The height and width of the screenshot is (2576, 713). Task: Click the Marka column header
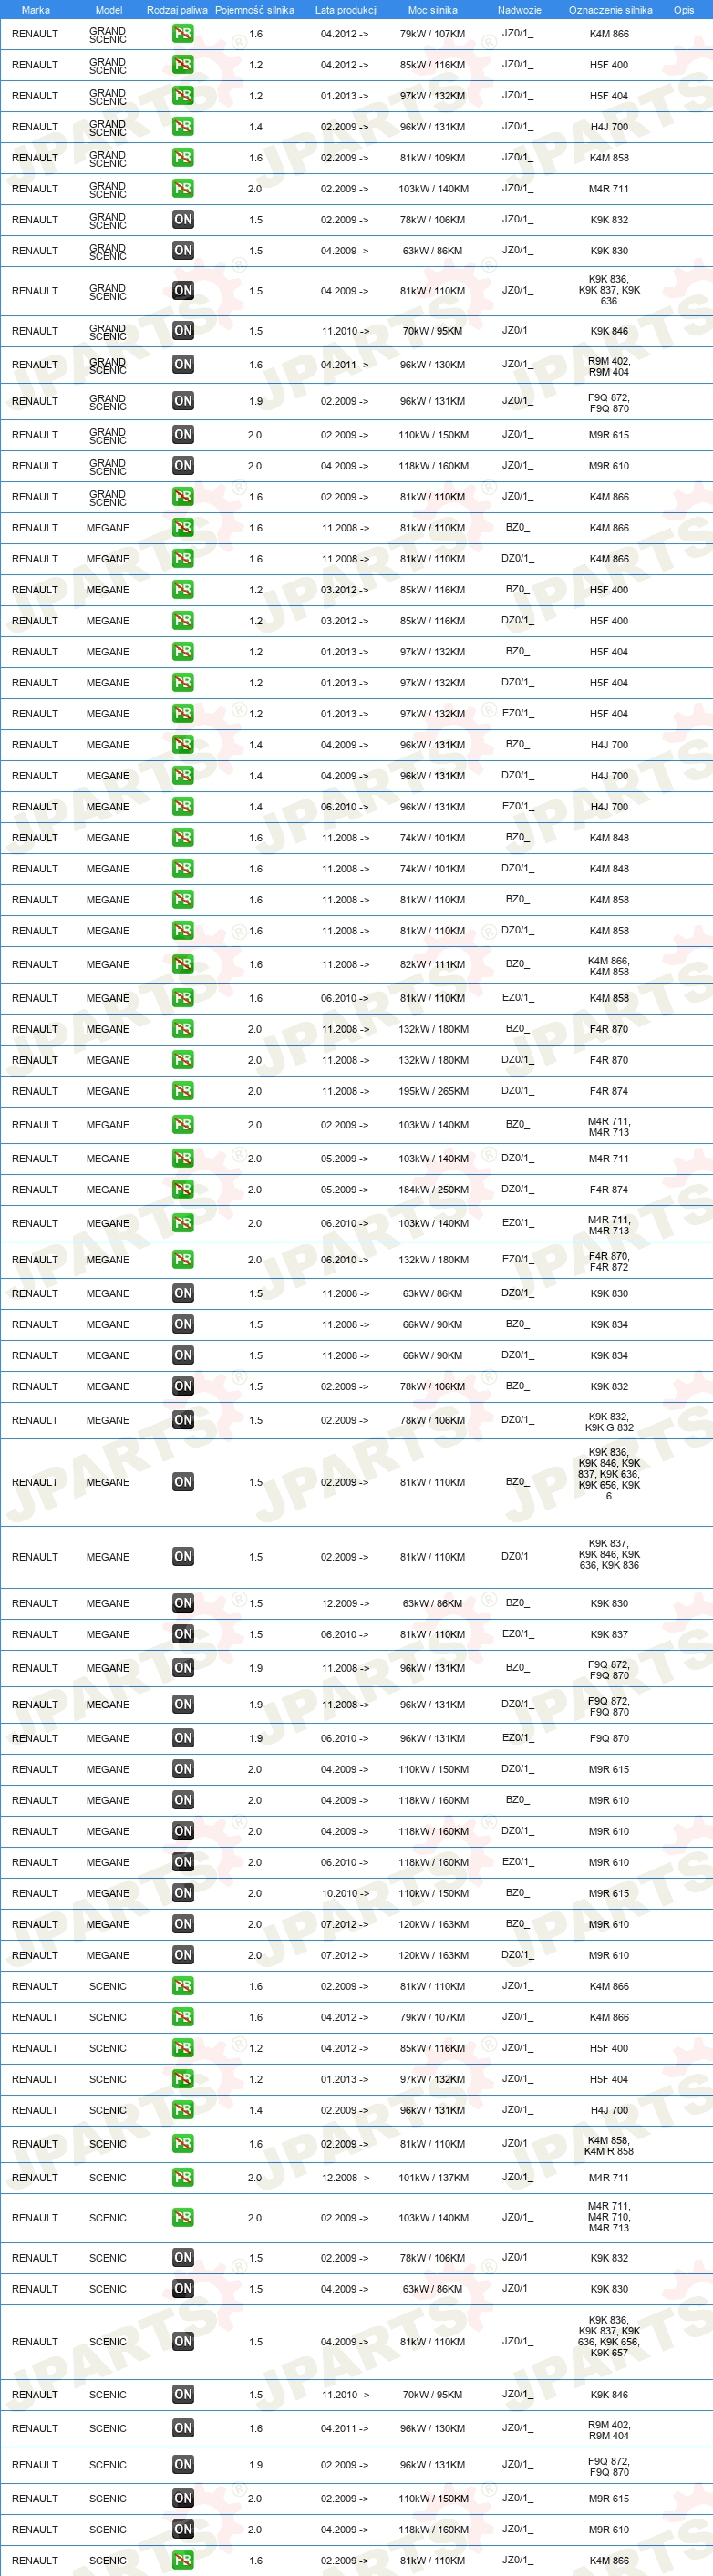(35, 10)
